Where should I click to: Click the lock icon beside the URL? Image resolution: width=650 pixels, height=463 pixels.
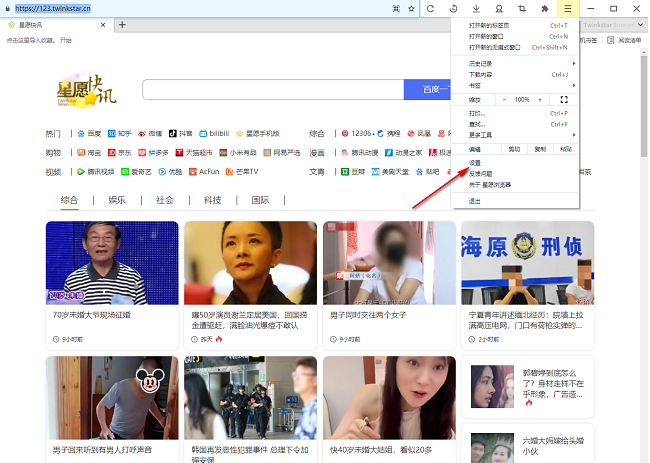click(x=7, y=8)
